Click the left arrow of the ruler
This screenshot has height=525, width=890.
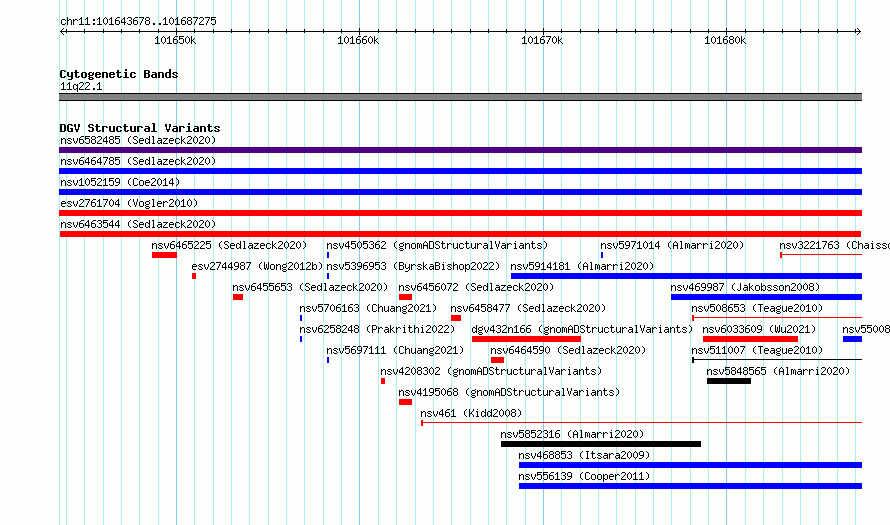tap(63, 31)
